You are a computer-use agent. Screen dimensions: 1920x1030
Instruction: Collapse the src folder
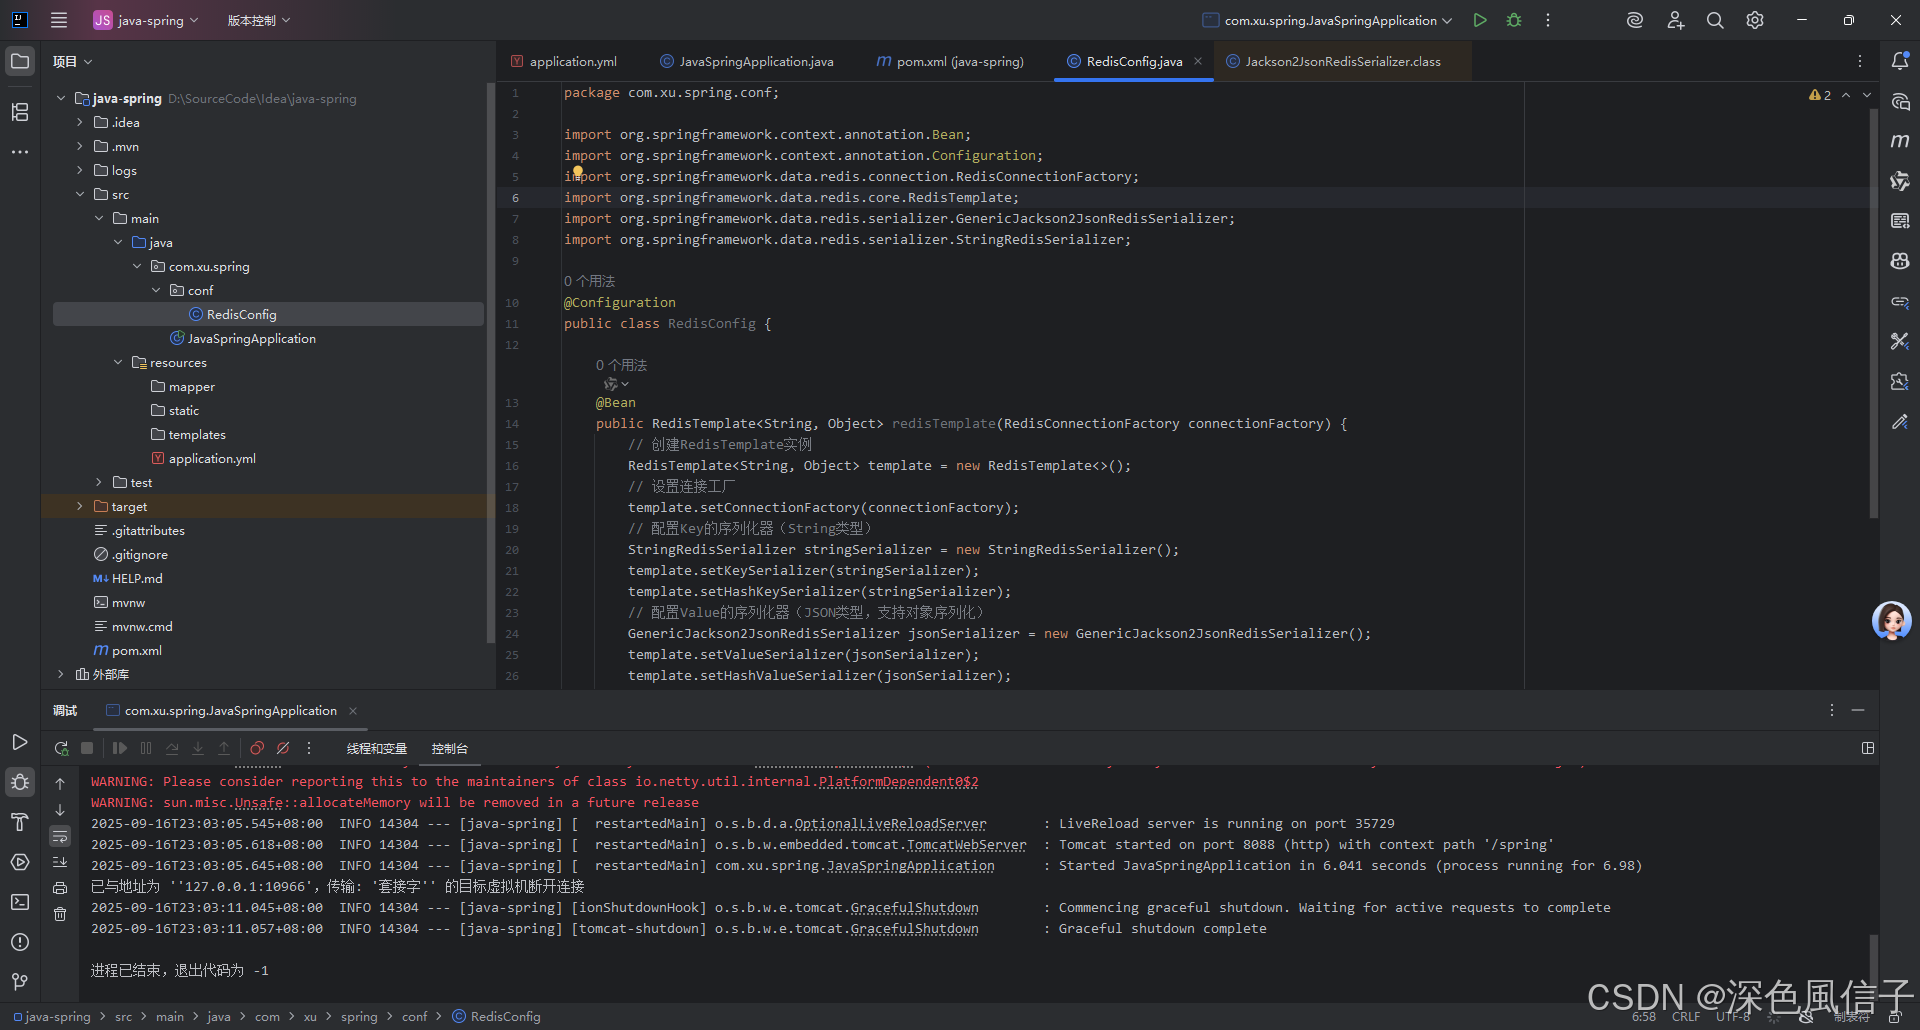point(80,194)
